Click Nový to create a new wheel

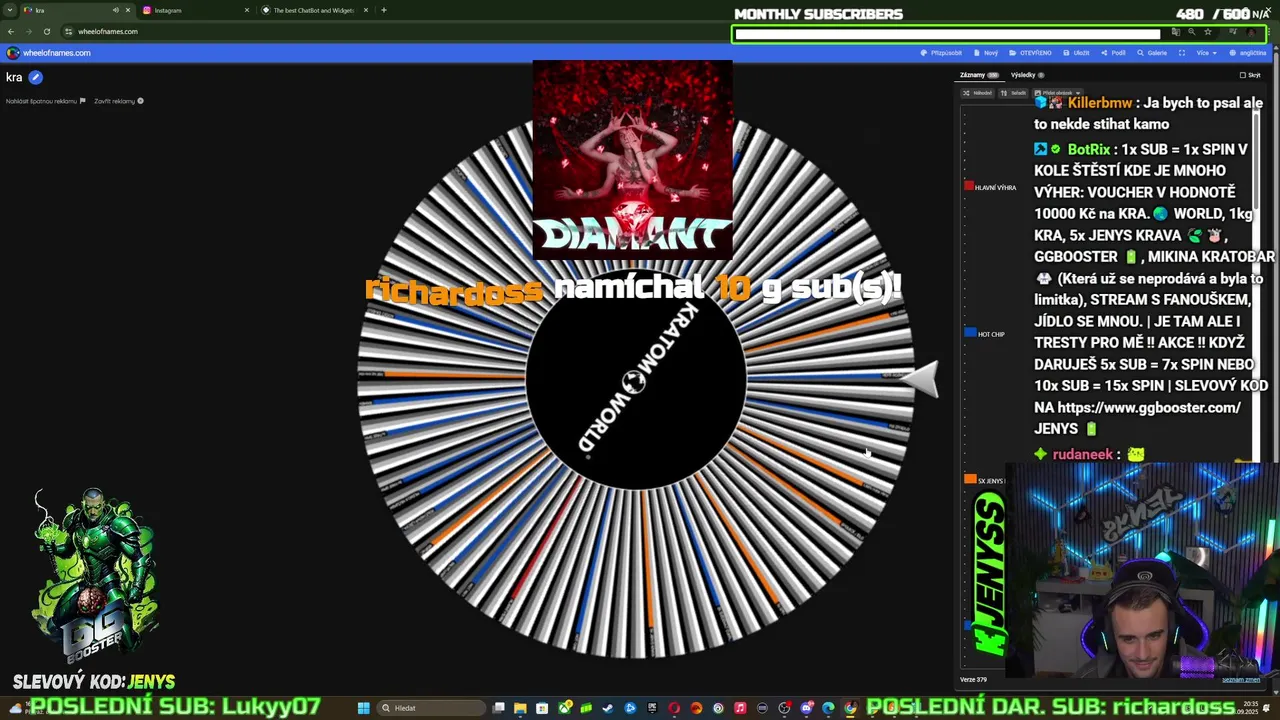(x=986, y=53)
